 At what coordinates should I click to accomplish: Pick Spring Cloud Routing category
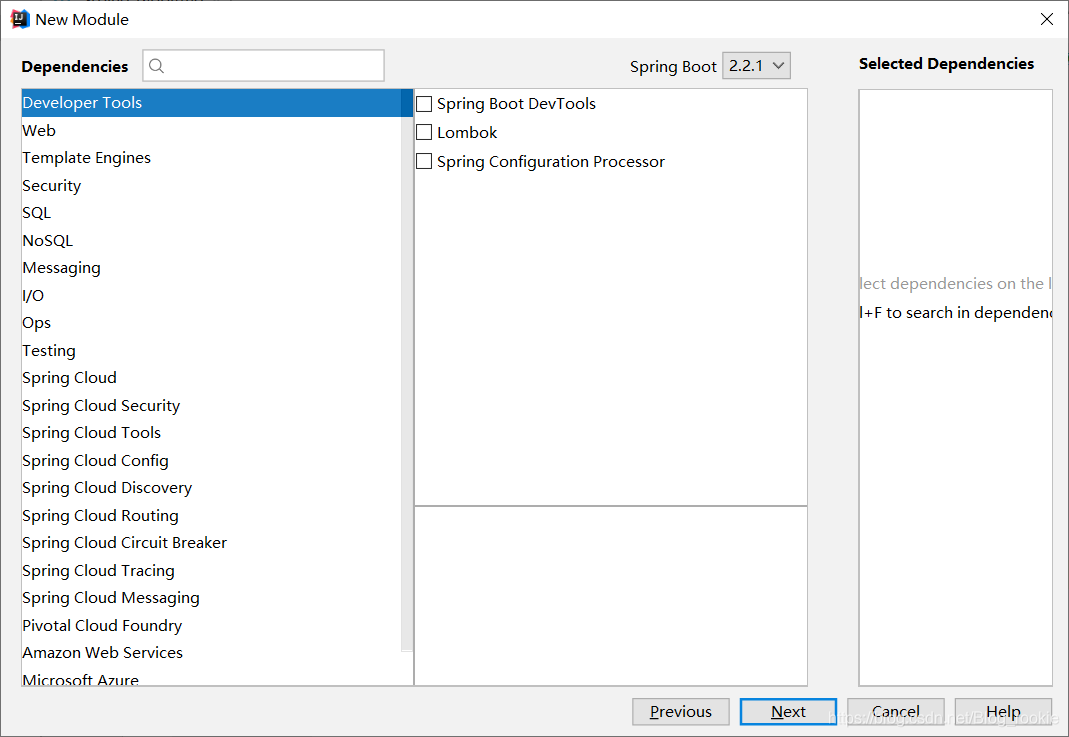coord(212,515)
